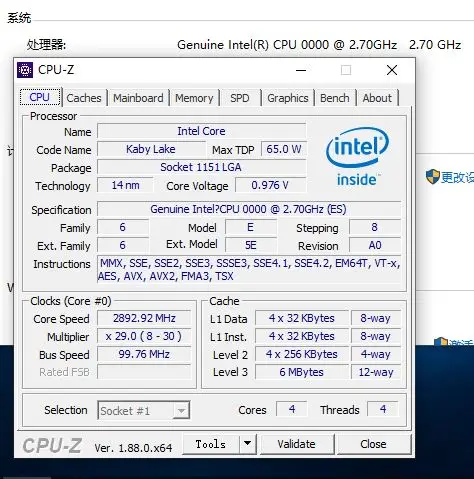Click the CPU-Z title bar app icon
Screen dimensions: 474x479
click(25, 70)
